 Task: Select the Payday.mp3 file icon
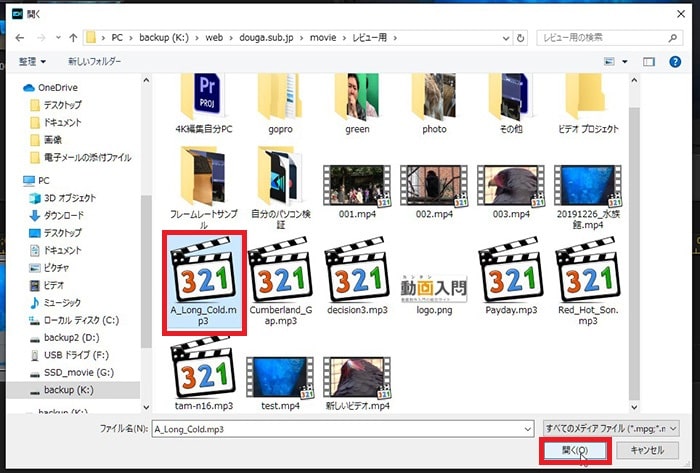pos(511,270)
